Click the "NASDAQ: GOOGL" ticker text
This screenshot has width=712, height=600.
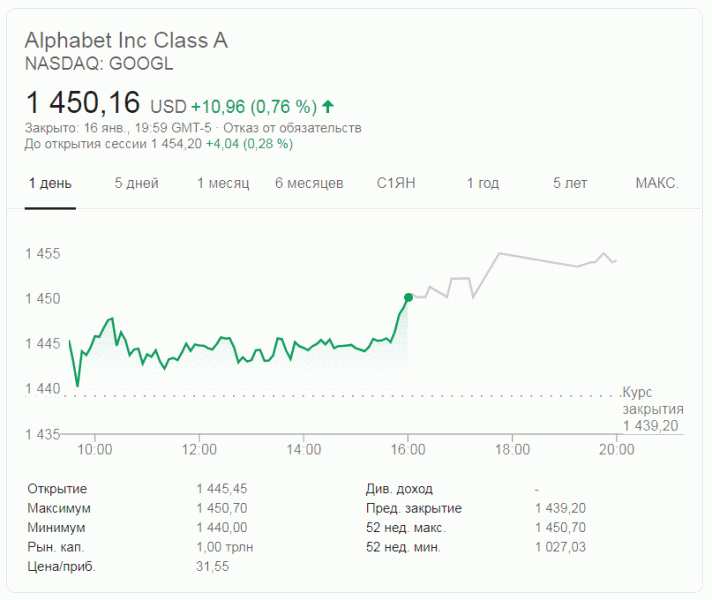99,63
